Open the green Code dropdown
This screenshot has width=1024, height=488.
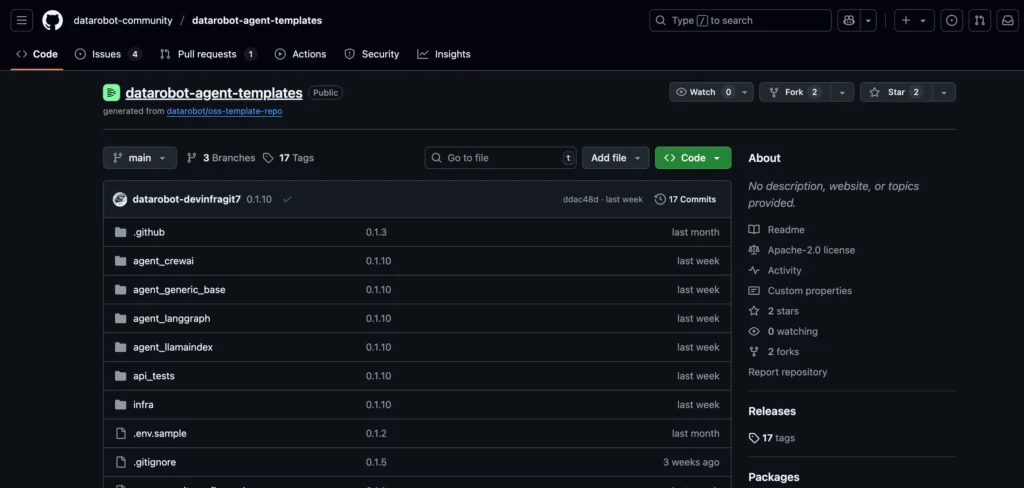(x=693, y=158)
